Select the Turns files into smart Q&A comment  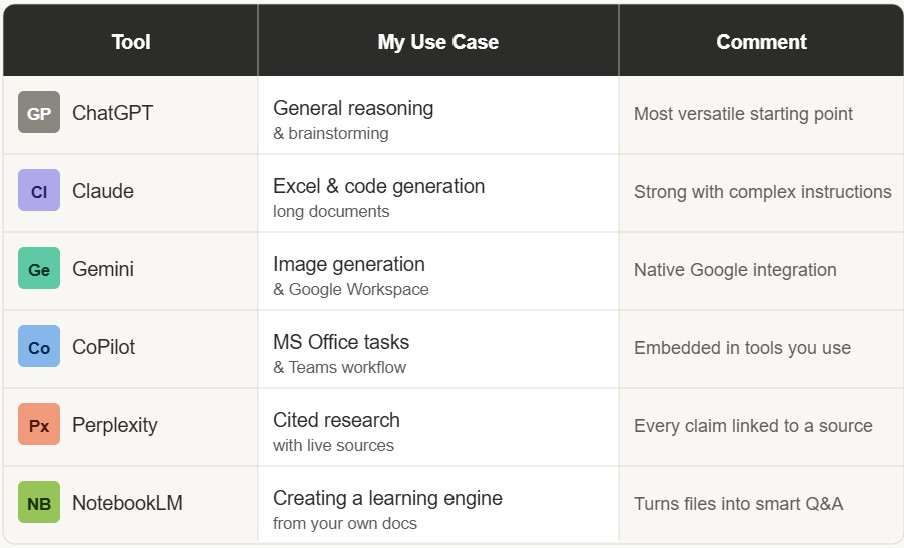(738, 503)
